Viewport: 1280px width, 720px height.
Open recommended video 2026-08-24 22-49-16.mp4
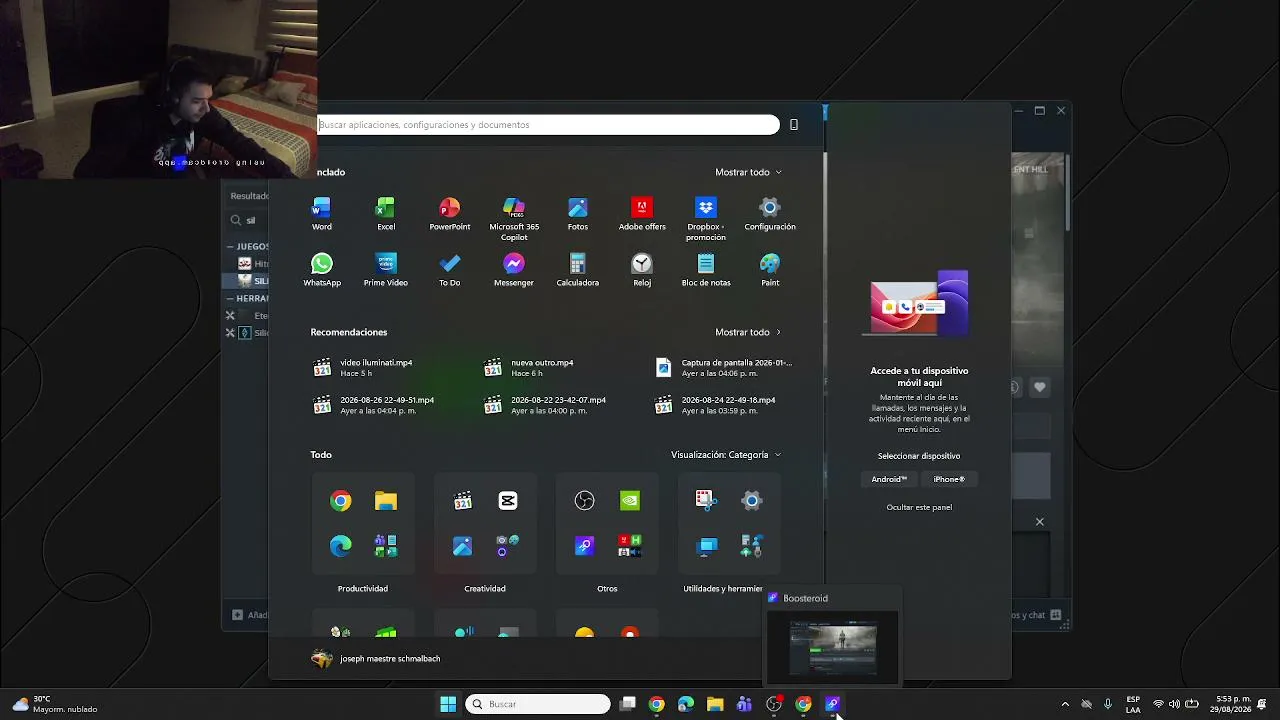coord(716,405)
